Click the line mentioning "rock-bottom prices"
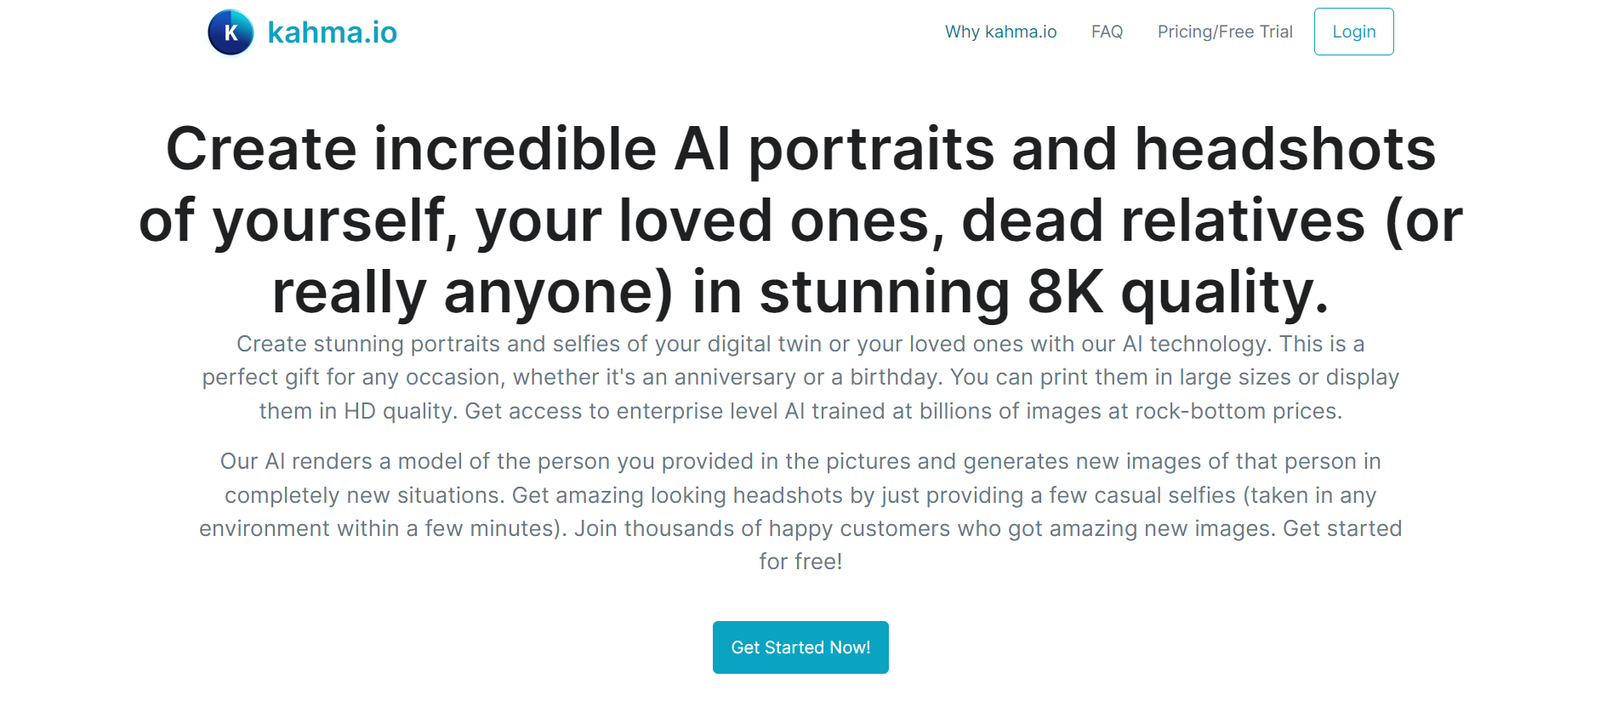The width and height of the screenshot is (1600, 719). coord(800,411)
